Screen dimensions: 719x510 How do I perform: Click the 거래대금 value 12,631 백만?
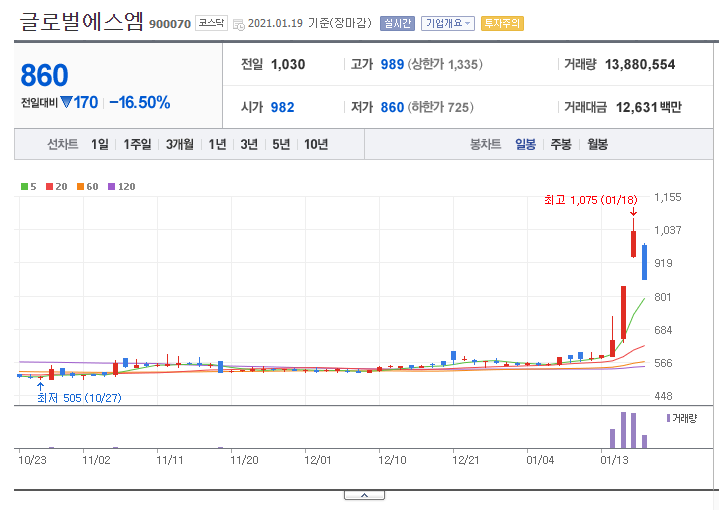tap(648, 107)
